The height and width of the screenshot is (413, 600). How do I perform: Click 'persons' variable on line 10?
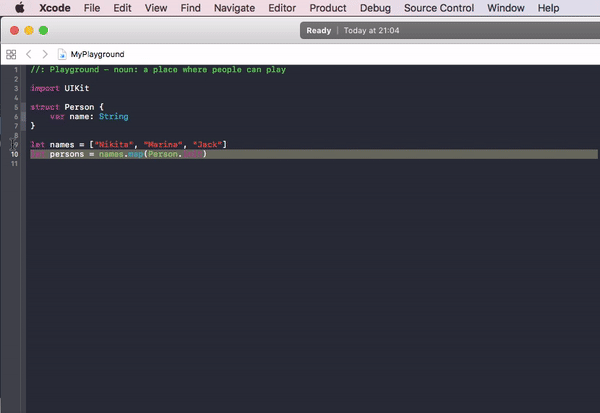coord(67,154)
